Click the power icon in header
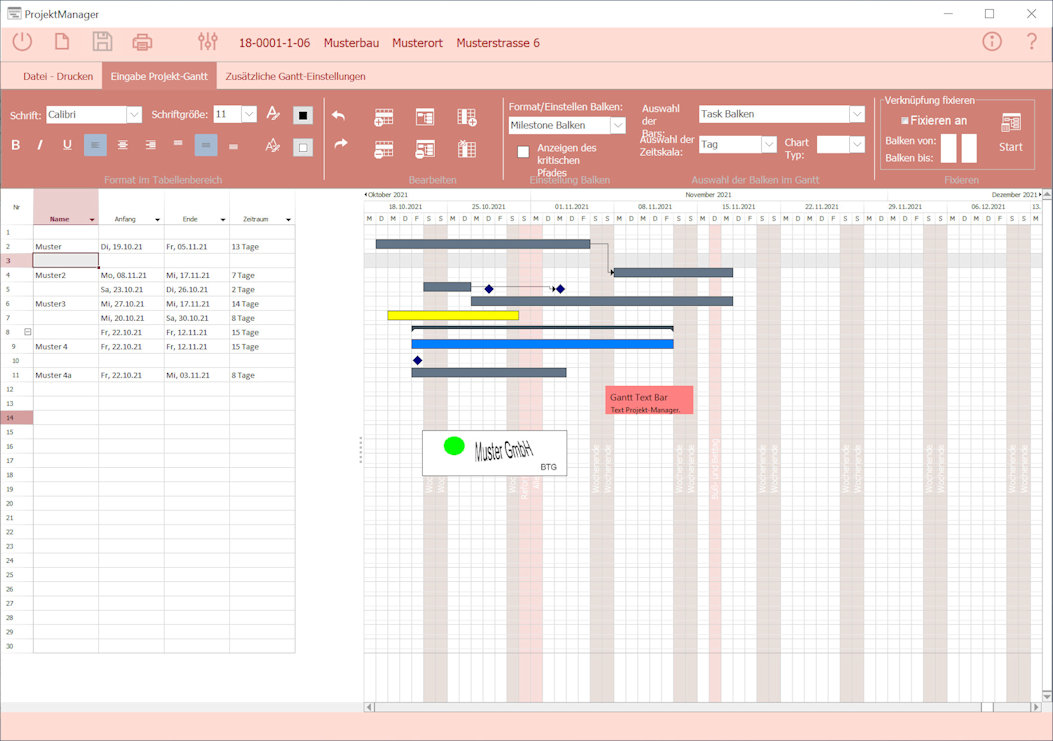The height and width of the screenshot is (741, 1053). coord(22,42)
